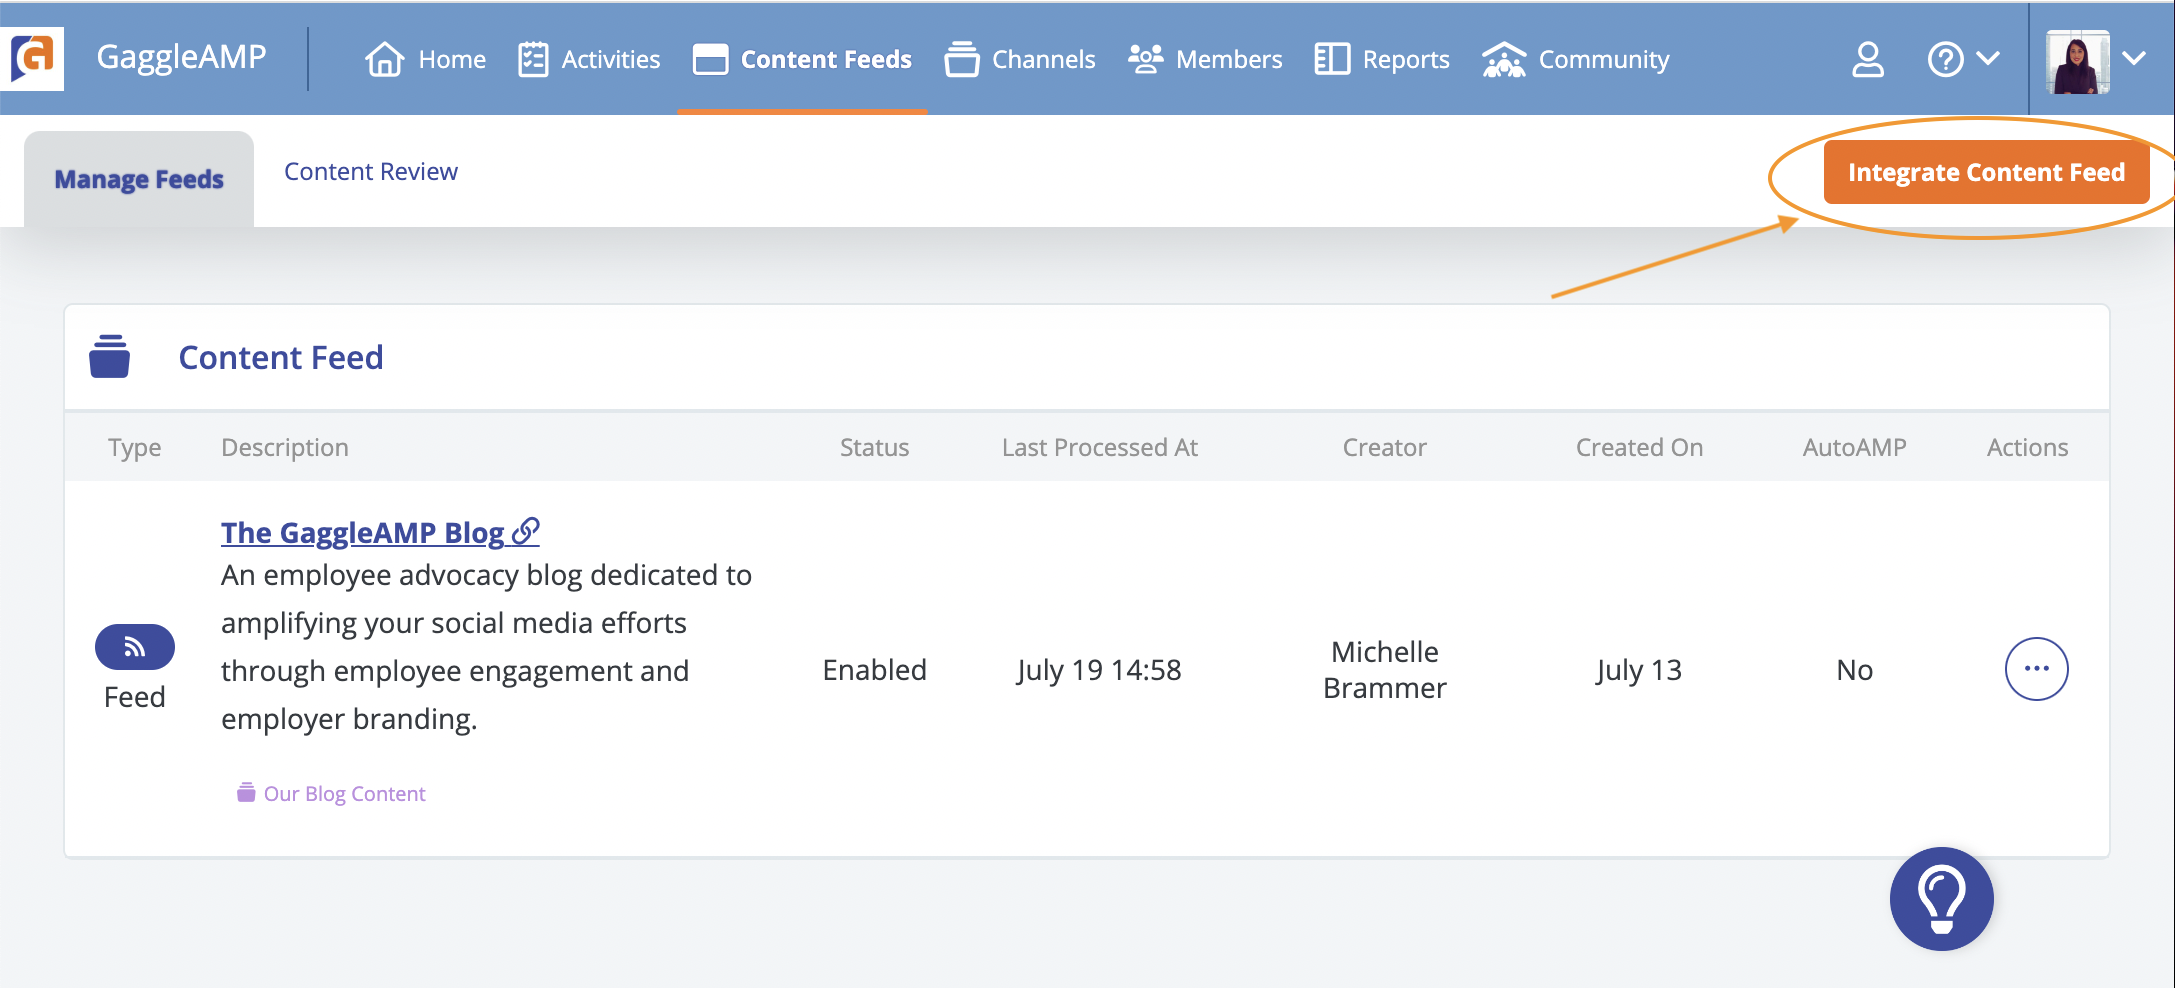
Task: Click the GaggleAMP brand name
Action: pos(181,57)
